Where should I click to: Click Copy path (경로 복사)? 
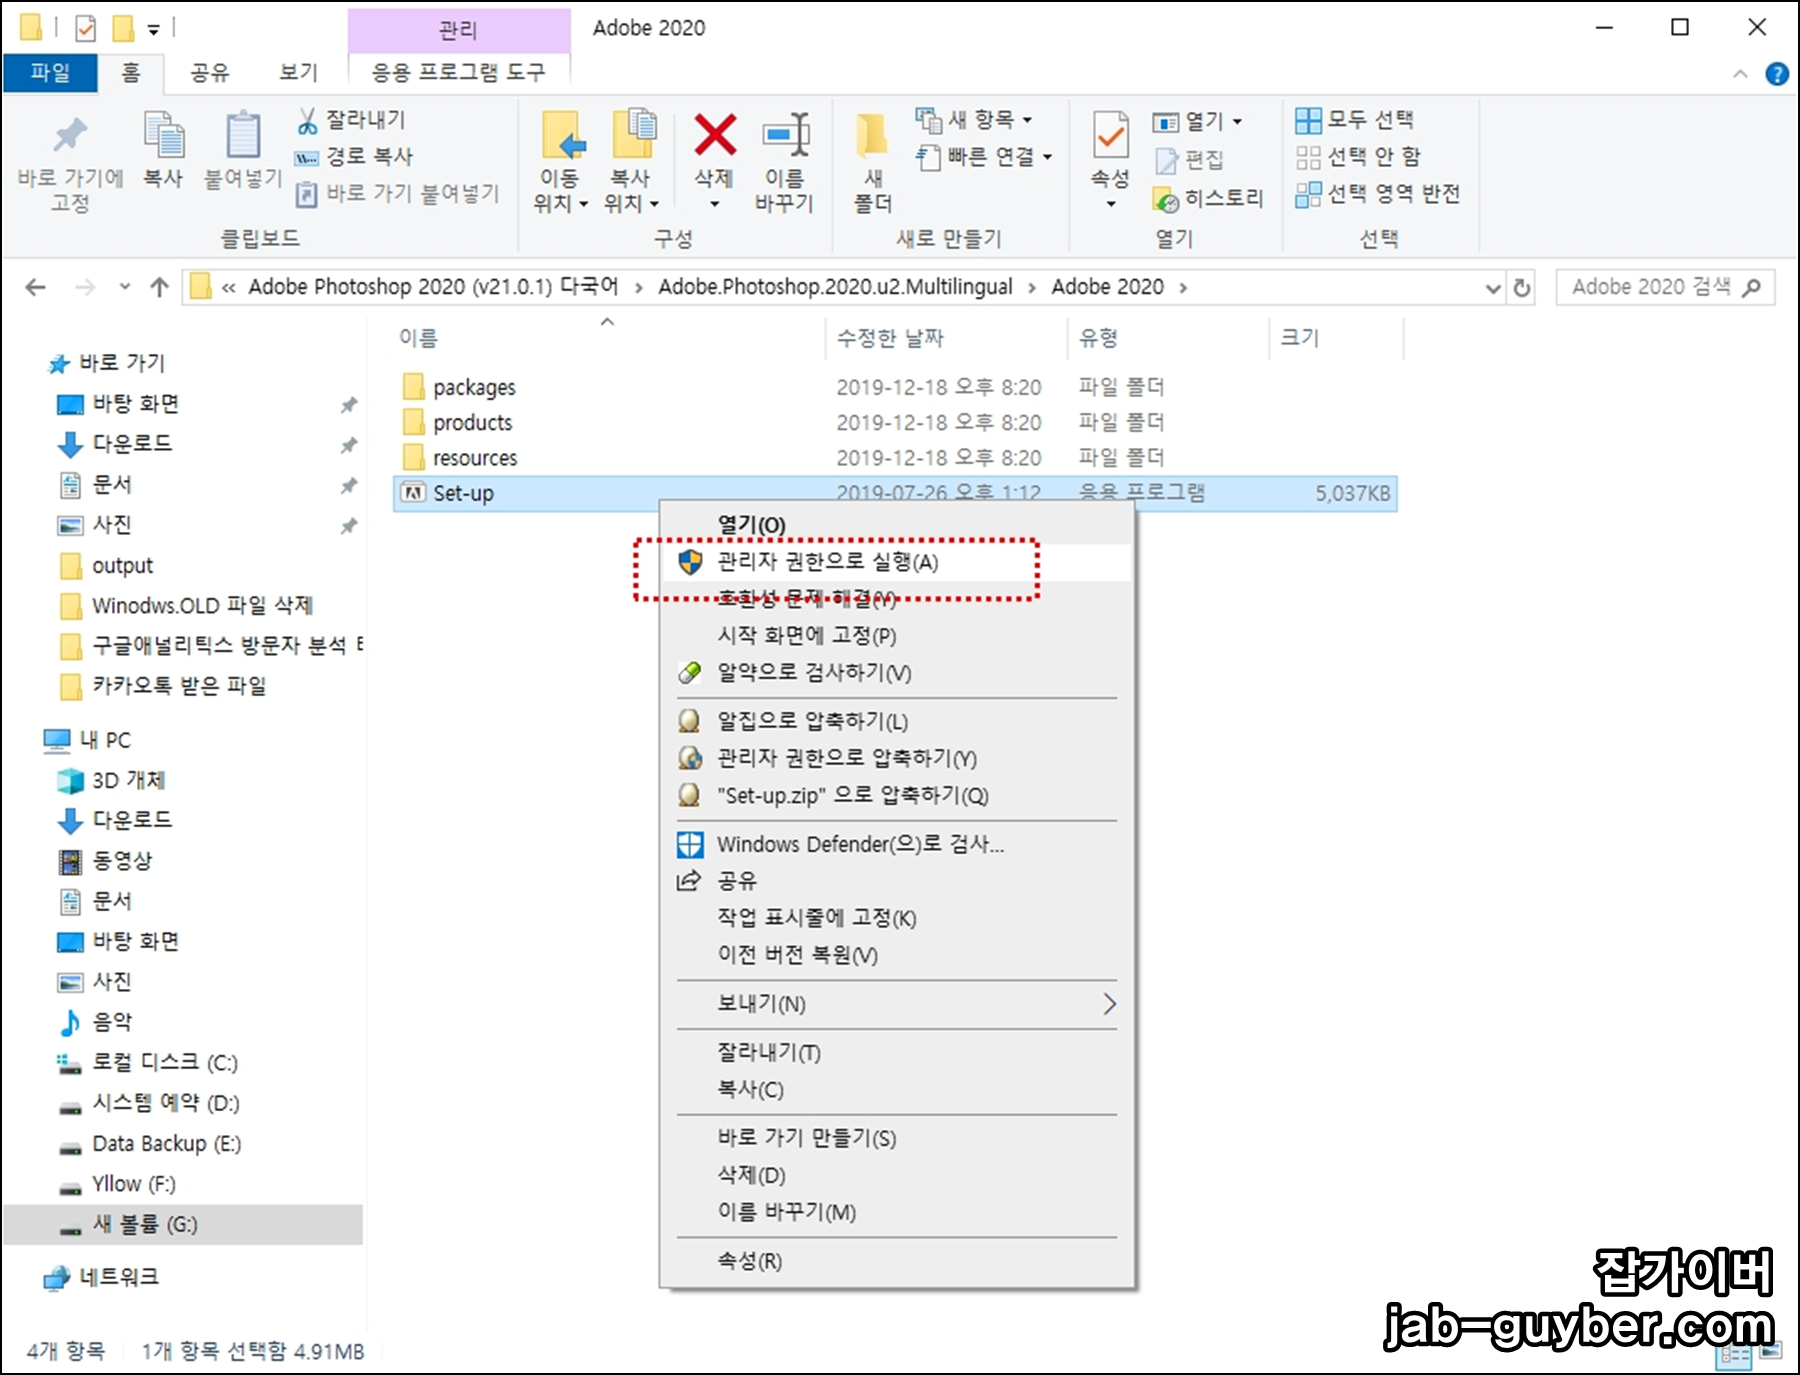(x=353, y=157)
